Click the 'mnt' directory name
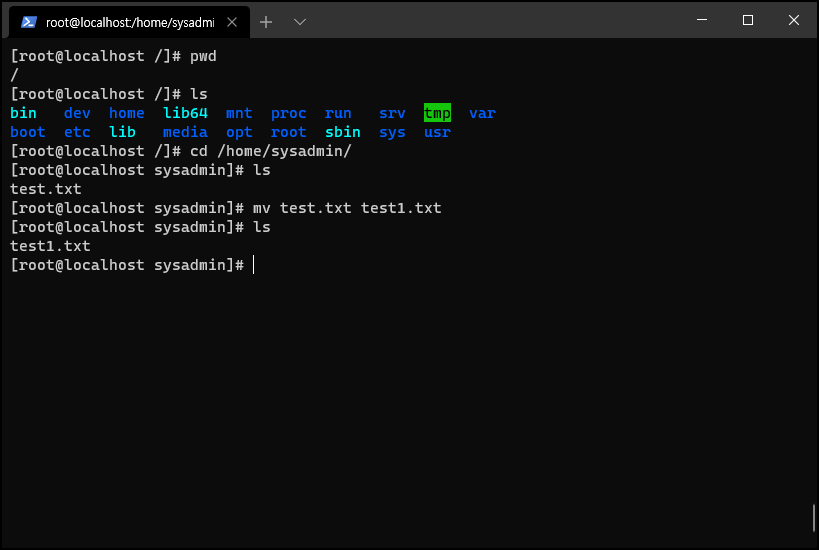The width and height of the screenshot is (819, 550). pos(239,113)
